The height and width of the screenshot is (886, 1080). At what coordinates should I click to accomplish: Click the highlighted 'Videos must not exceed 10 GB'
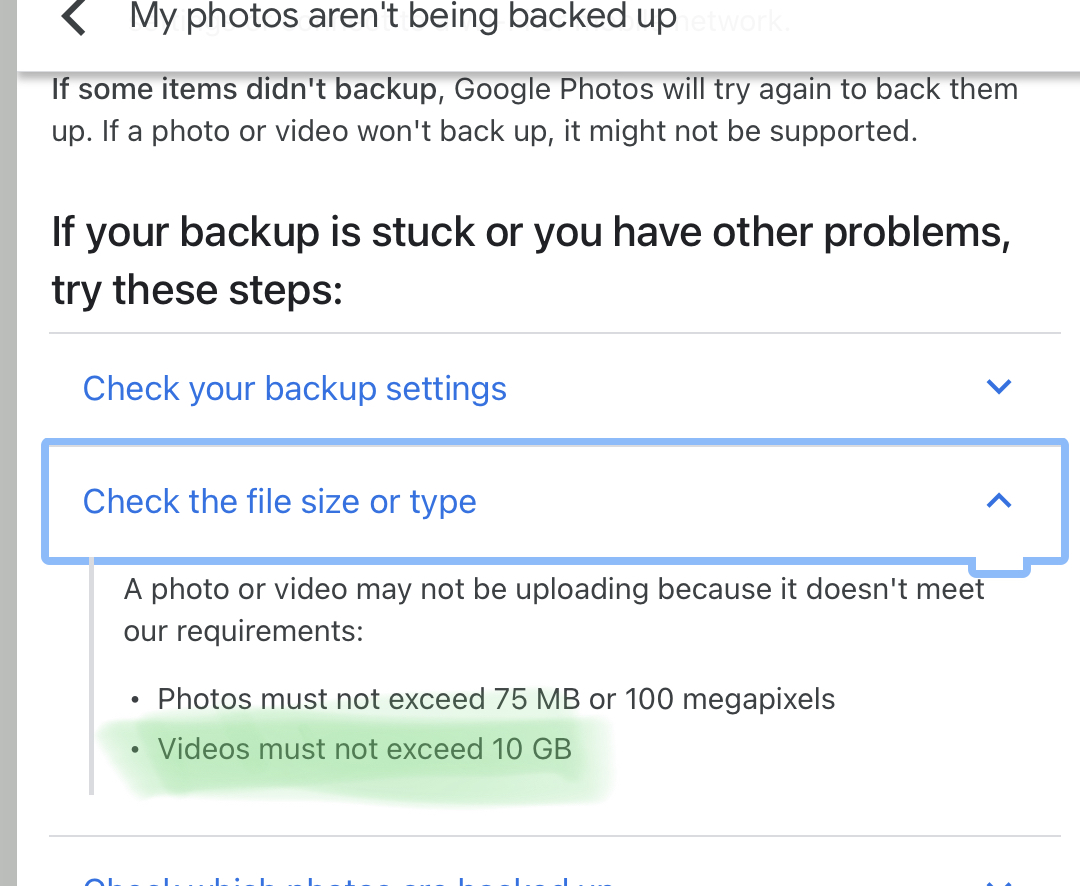coord(364,749)
